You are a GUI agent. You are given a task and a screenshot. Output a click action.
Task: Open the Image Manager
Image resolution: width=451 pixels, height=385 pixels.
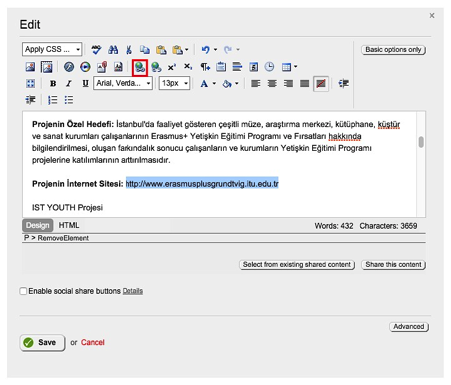click(30, 67)
